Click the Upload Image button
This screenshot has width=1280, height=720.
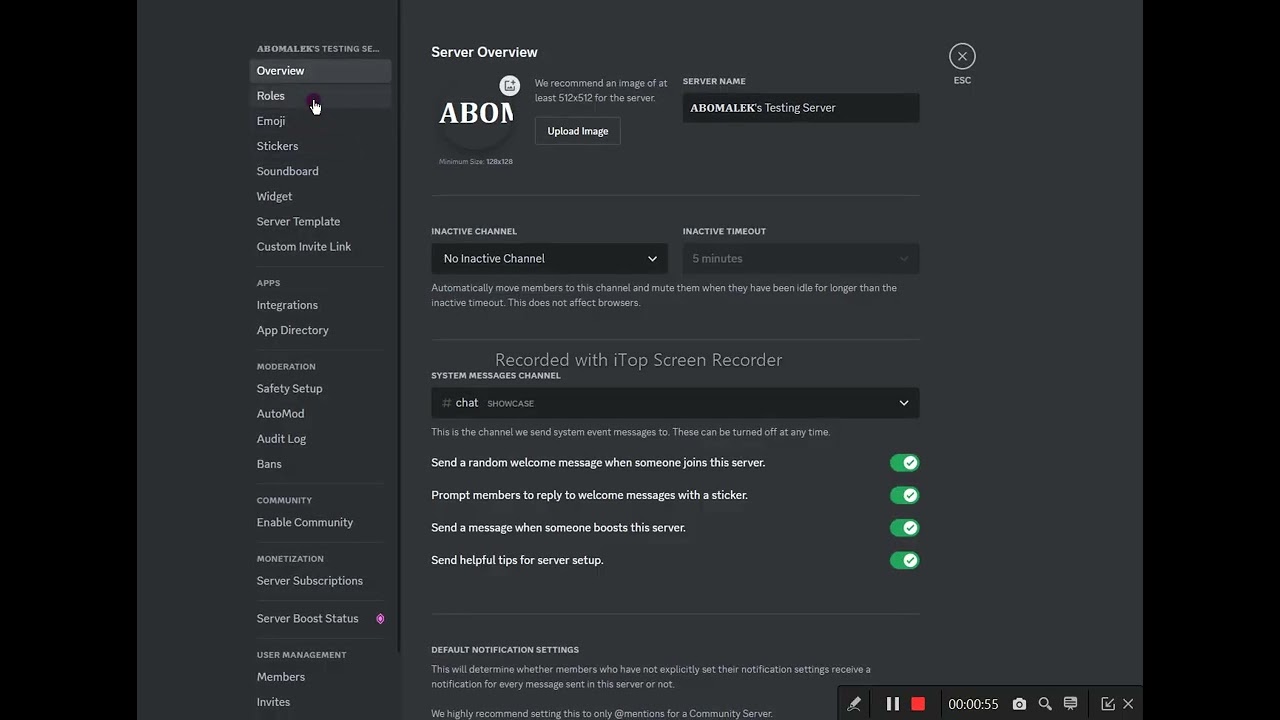point(577,131)
